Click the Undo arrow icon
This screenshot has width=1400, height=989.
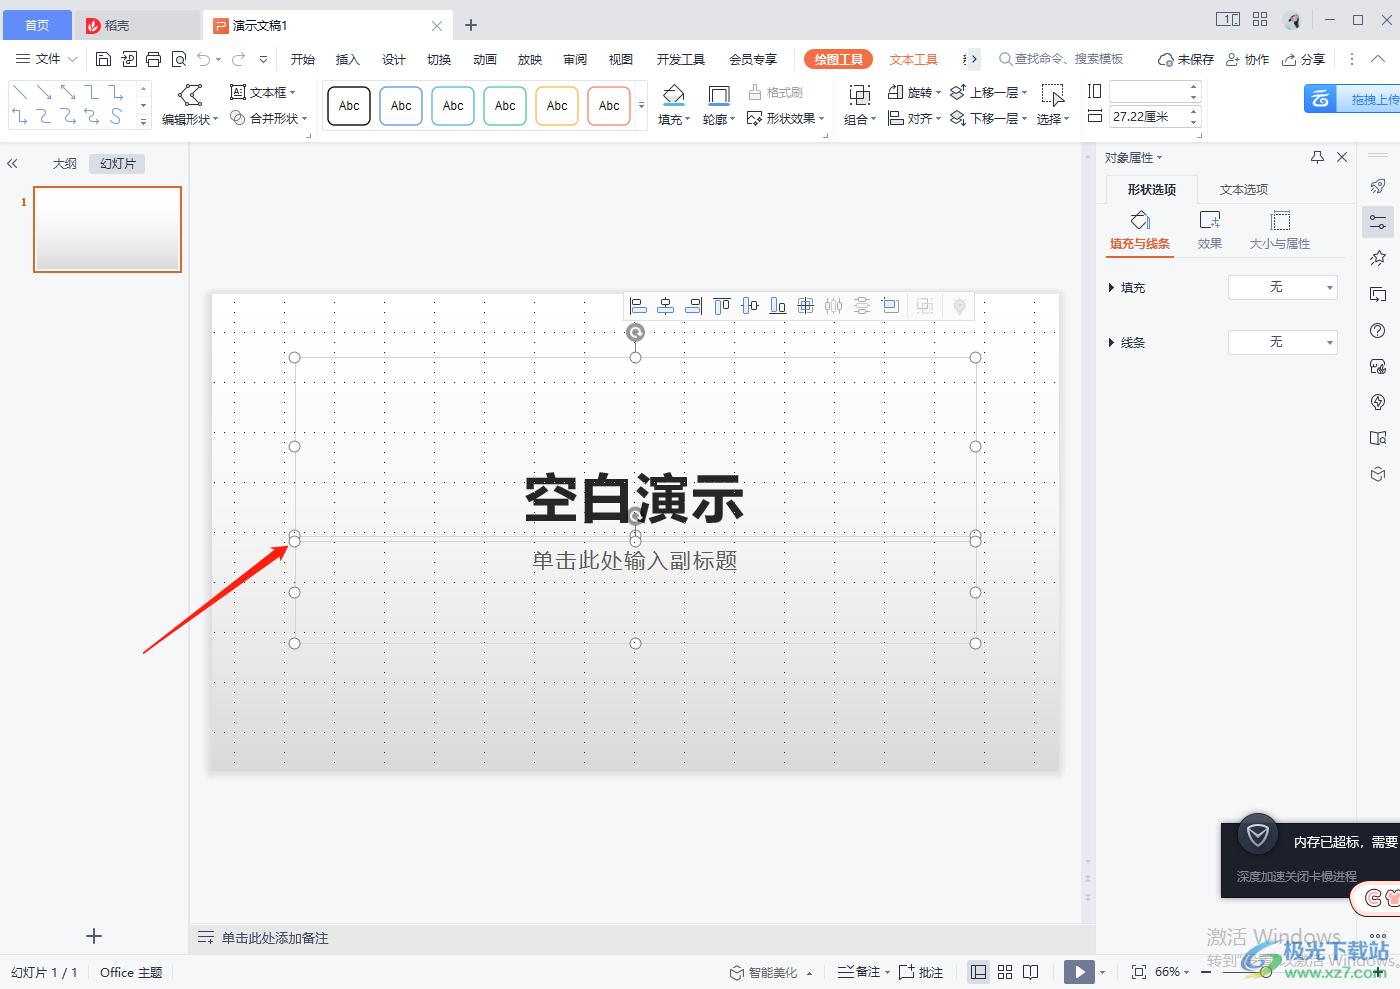tap(204, 59)
